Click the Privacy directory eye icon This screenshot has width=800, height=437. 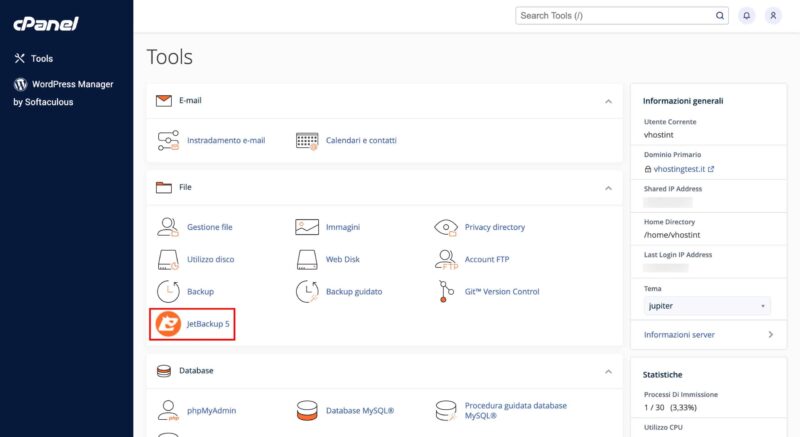445,227
